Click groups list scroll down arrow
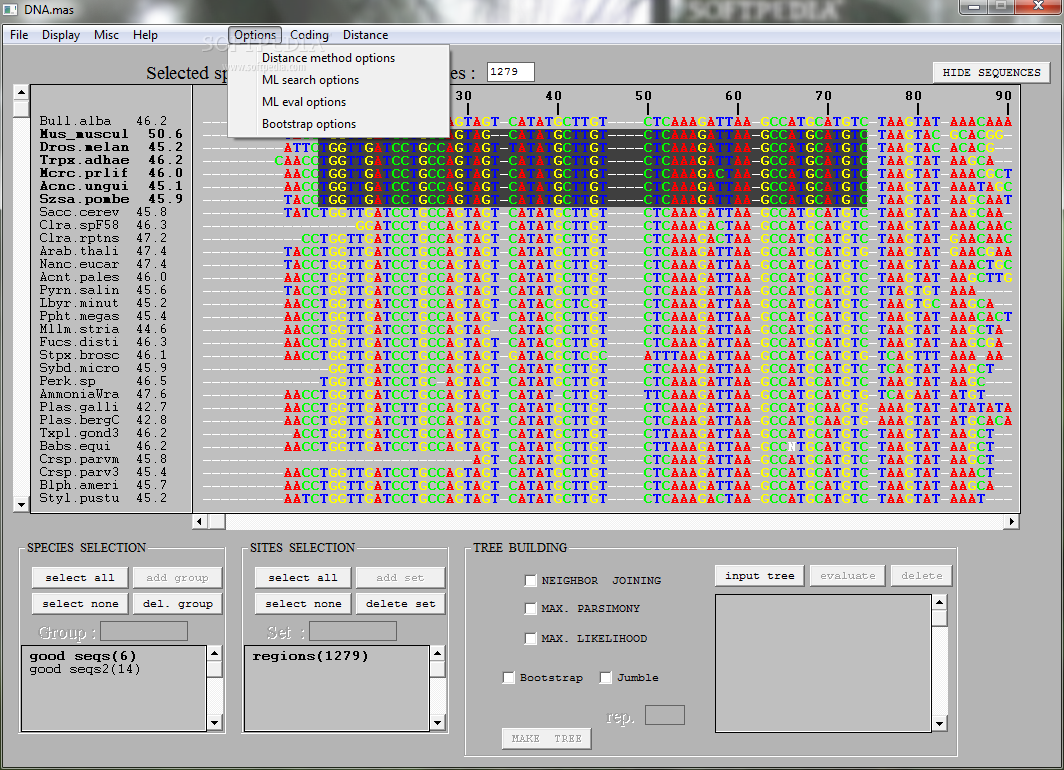The image size is (1064, 770). tap(214, 723)
